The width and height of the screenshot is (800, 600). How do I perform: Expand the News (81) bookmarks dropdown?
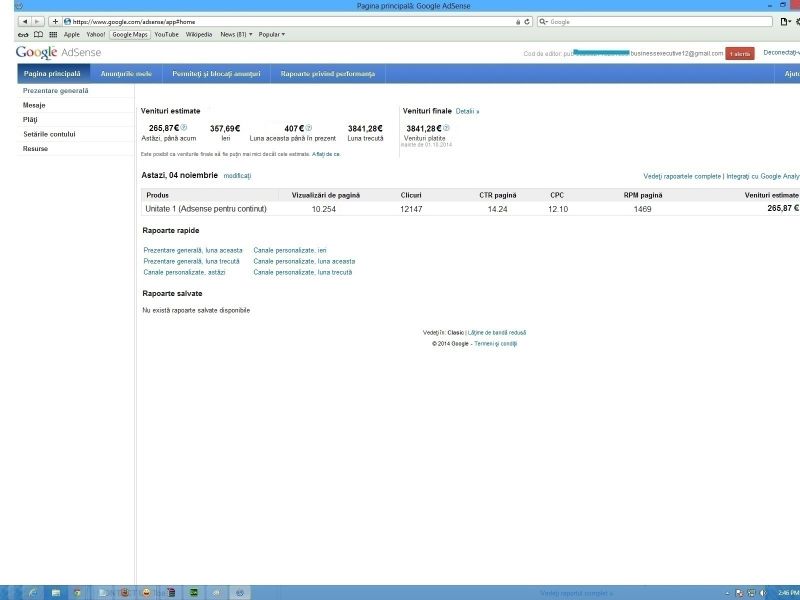[x=235, y=34]
